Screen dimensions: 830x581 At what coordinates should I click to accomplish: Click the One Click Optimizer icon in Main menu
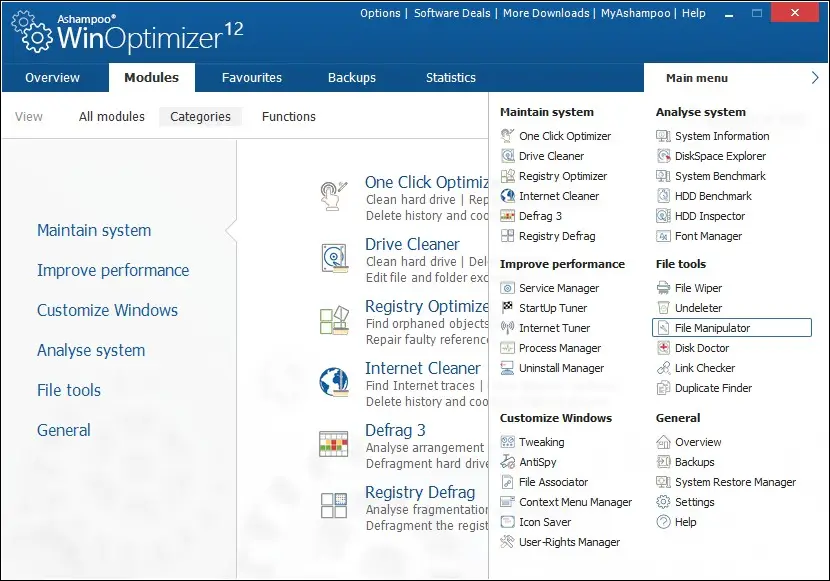point(507,136)
